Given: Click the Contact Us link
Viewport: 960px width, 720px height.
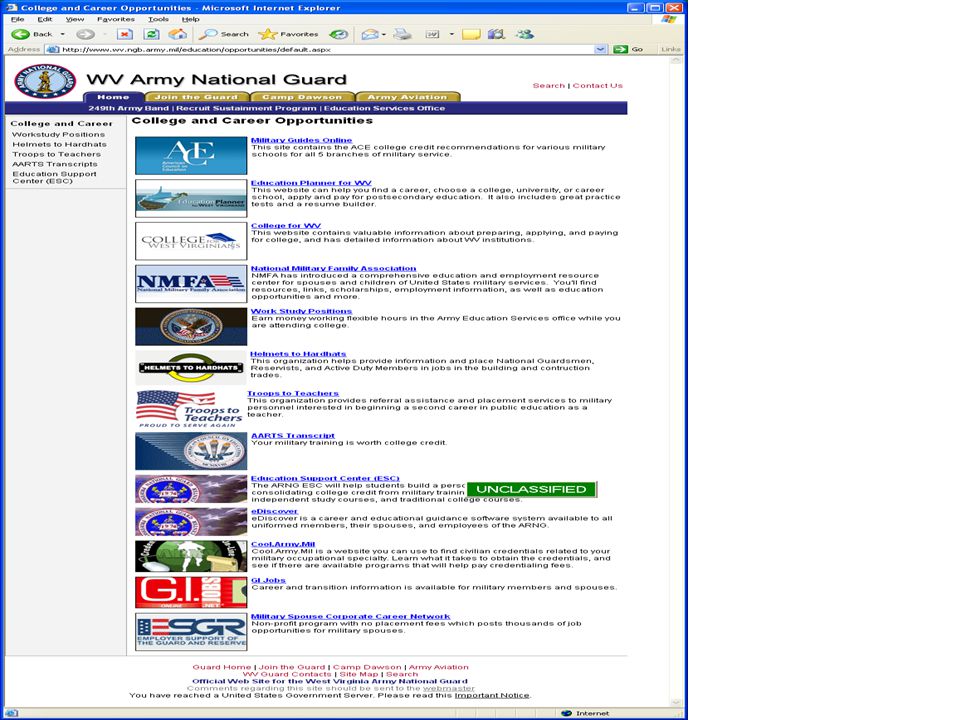Looking at the screenshot, I should 598,86.
